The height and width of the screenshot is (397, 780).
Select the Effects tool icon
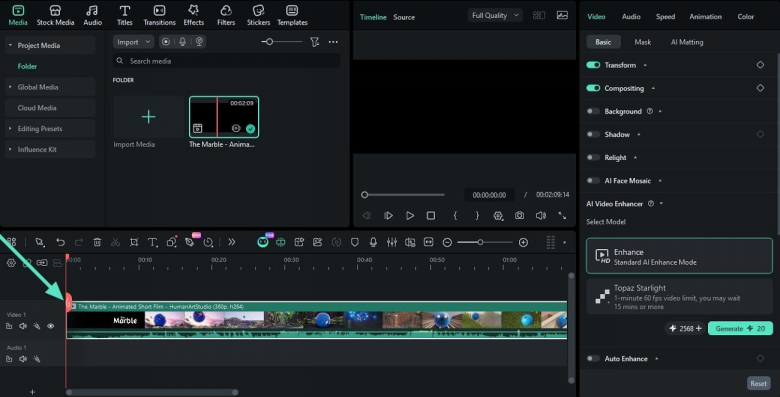pyautogui.click(x=194, y=15)
